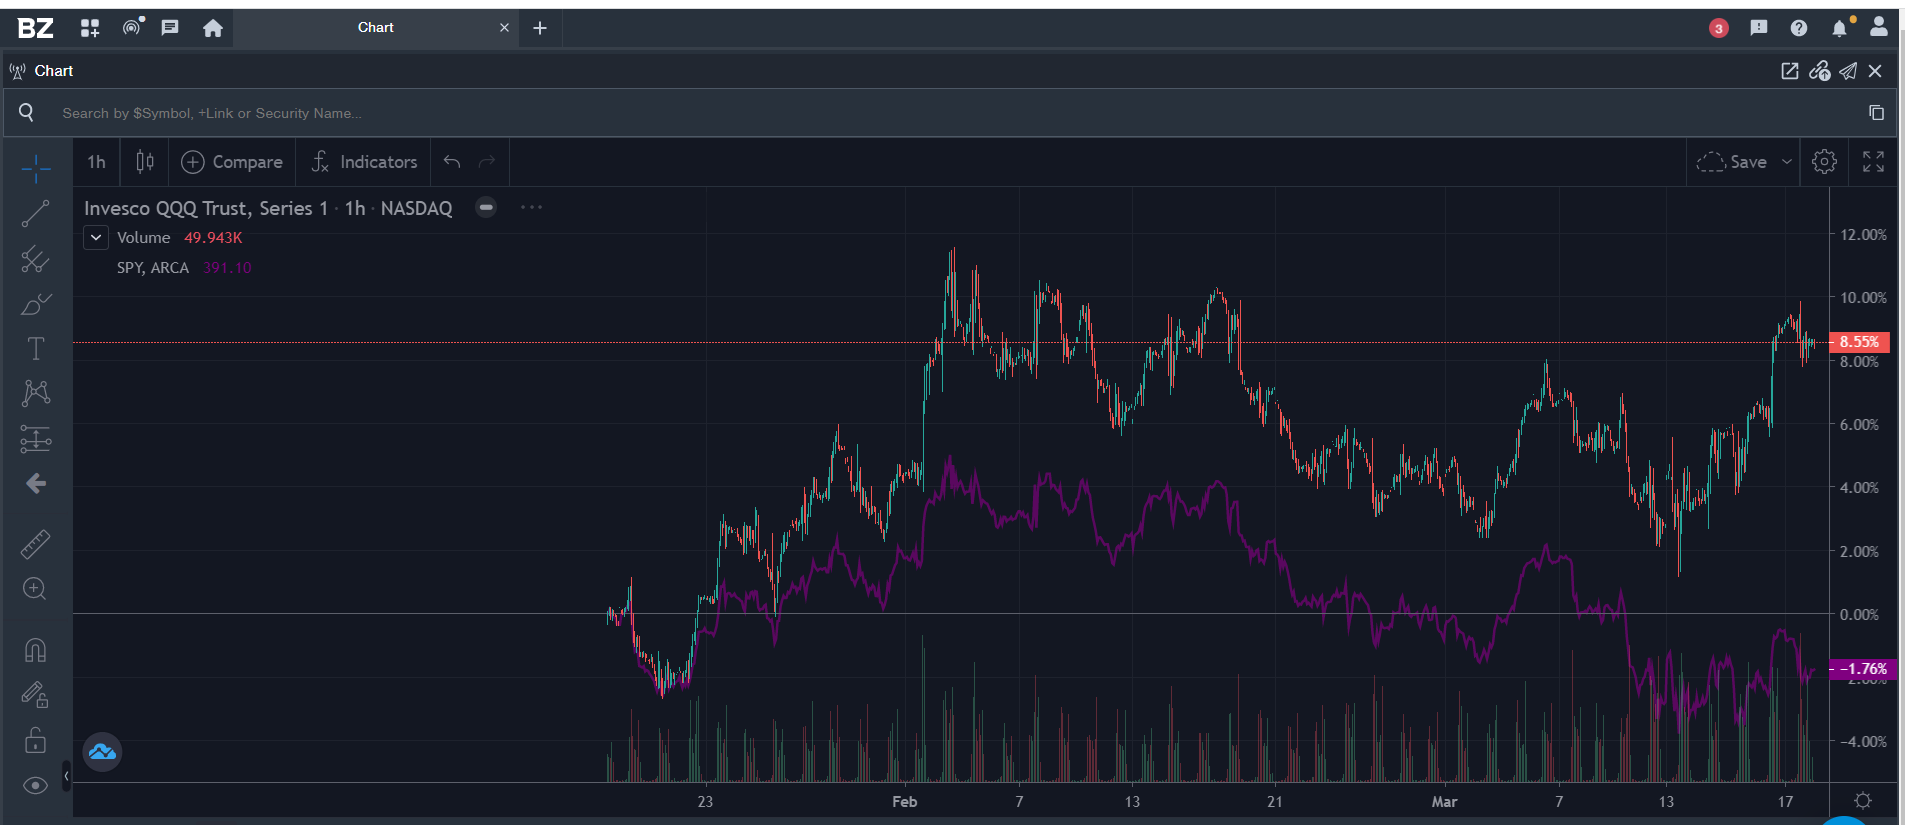The image size is (1905, 825).
Task: Open the prediction and measurement tools
Action: (36, 439)
